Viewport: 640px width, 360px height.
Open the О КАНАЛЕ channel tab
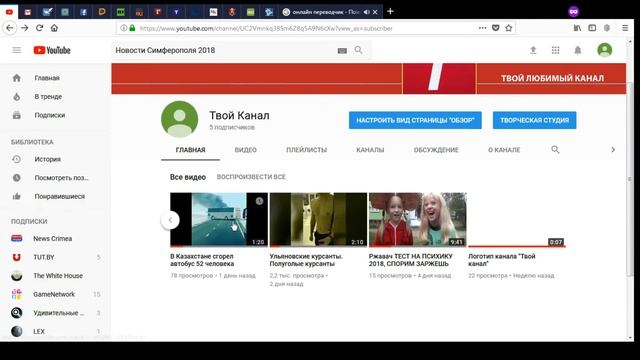(x=504, y=150)
